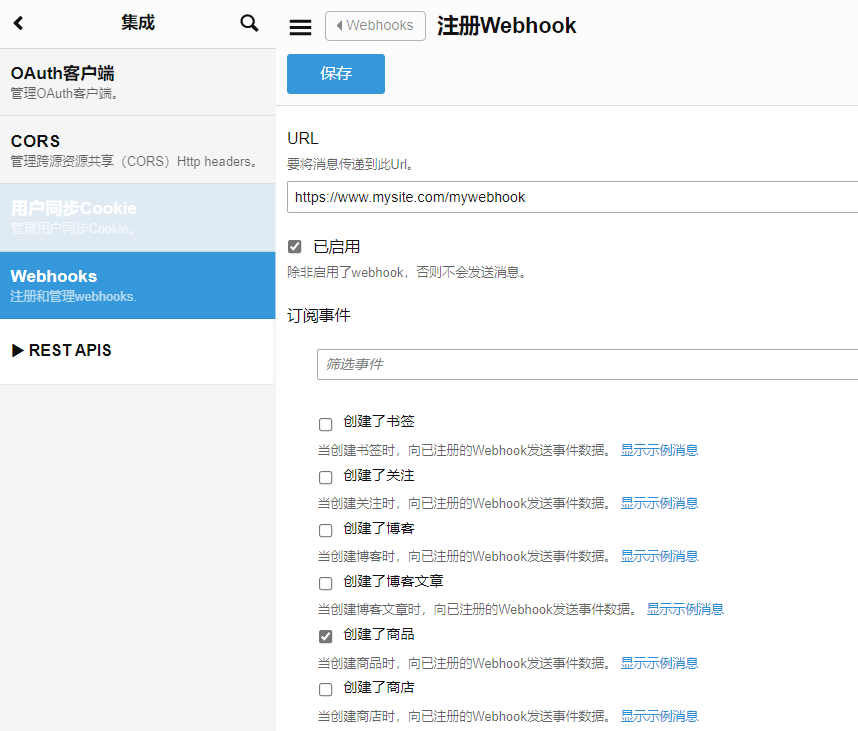Image resolution: width=858 pixels, height=731 pixels.
Task: Toggle the hamburger menu icon
Action: [300, 27]
